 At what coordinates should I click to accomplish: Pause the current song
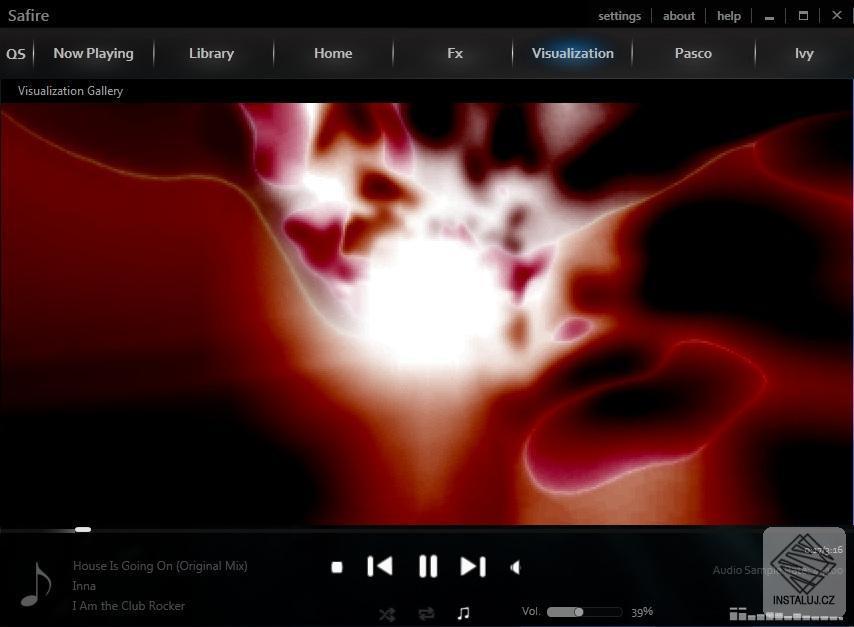point(428,567)
